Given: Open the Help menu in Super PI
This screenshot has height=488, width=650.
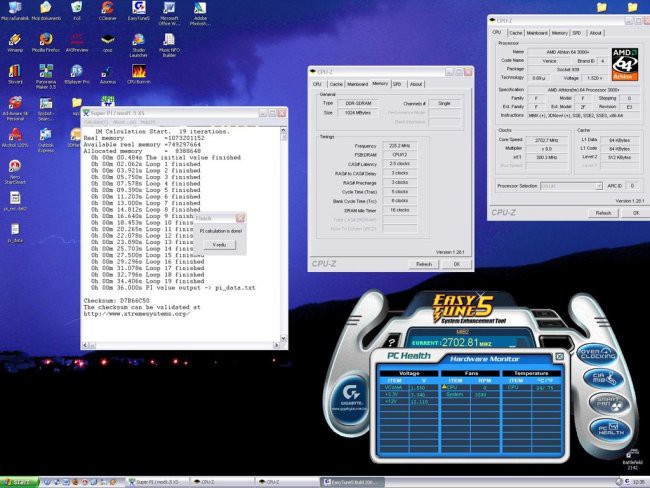Looking at the screenshot, I should click(148, 122).
